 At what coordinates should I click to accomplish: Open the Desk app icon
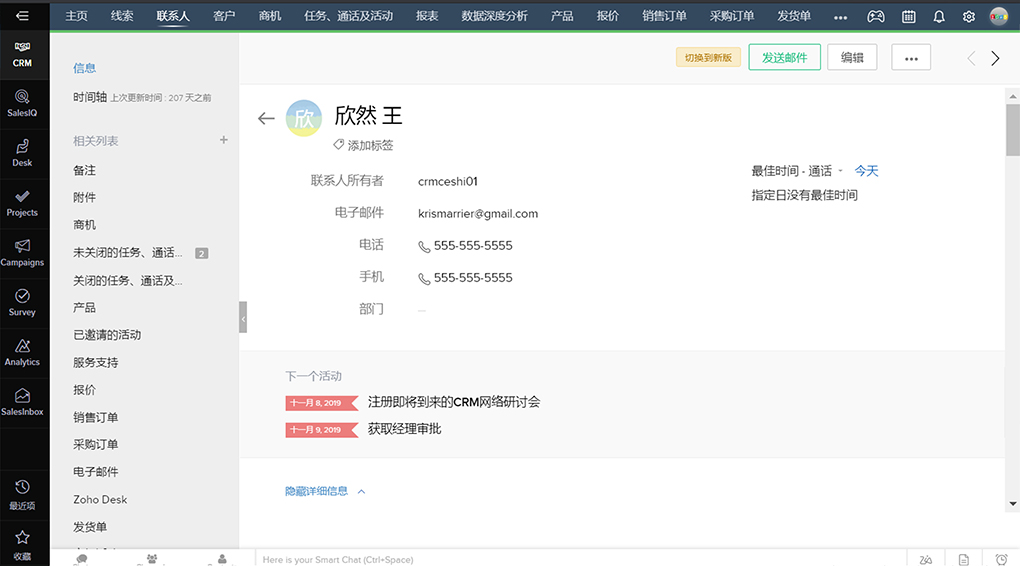tap(22, 153)
